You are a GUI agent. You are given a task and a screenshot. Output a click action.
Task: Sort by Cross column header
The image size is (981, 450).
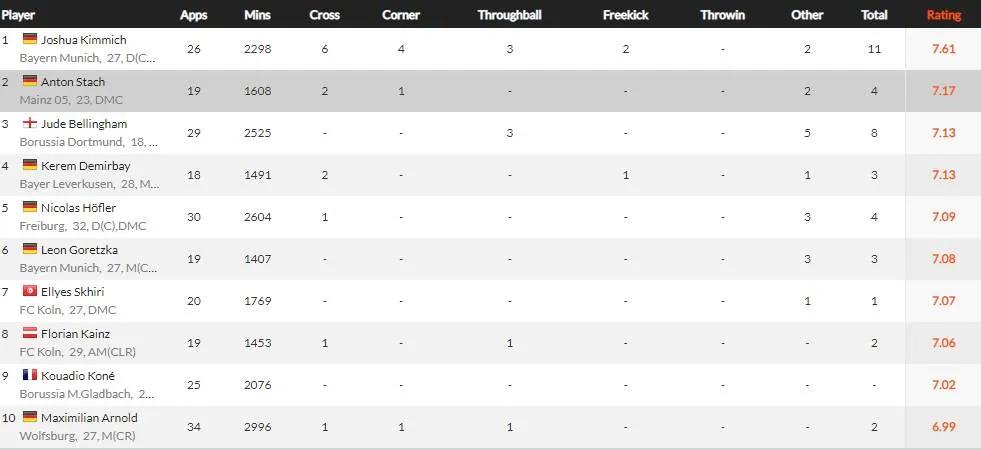point(324,15)
